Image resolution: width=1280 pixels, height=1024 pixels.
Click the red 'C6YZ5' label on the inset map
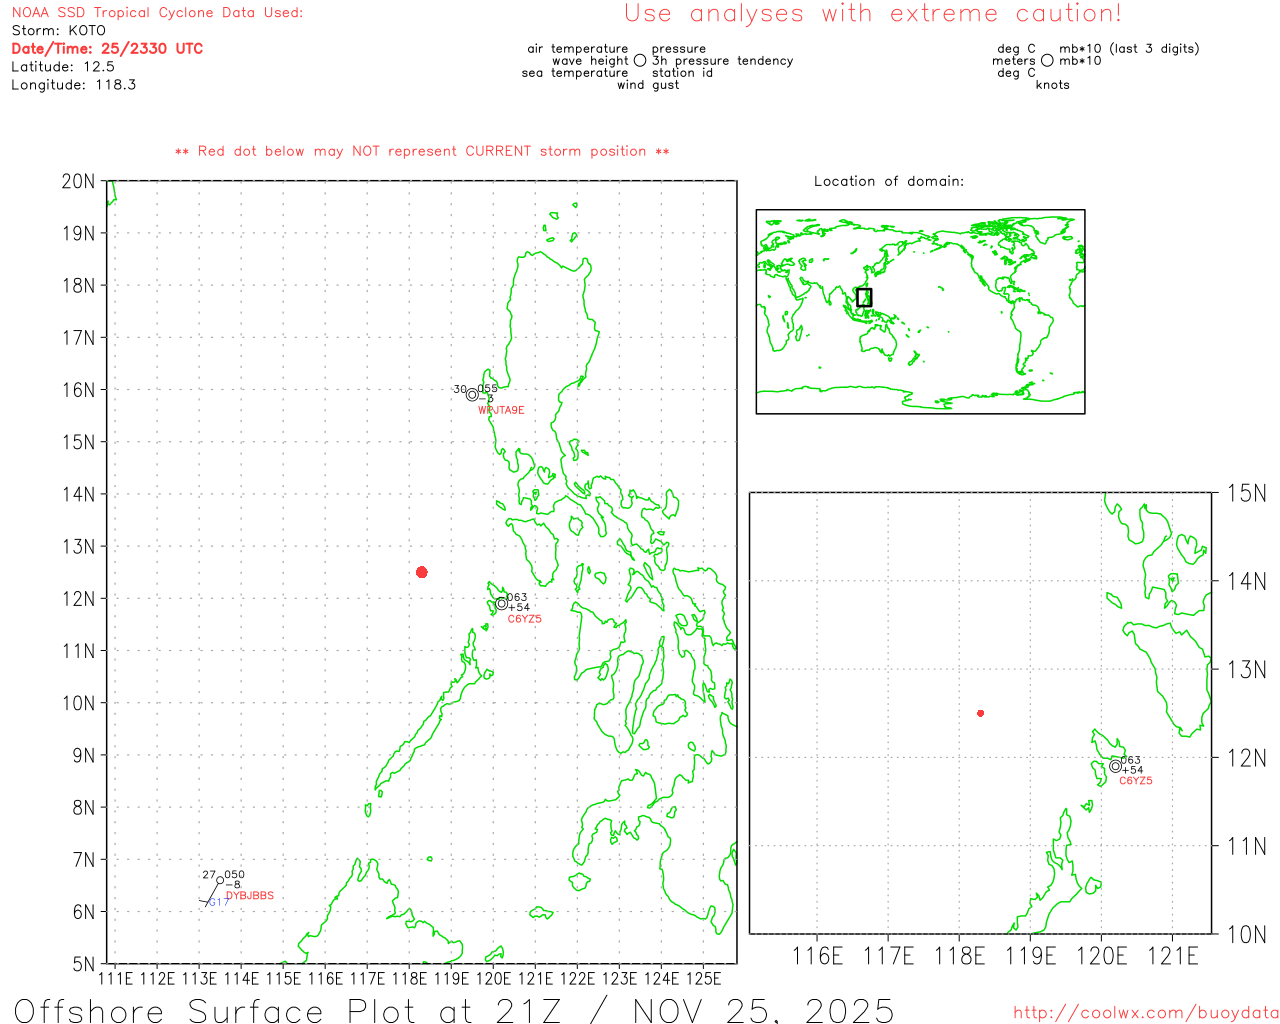1136,781
